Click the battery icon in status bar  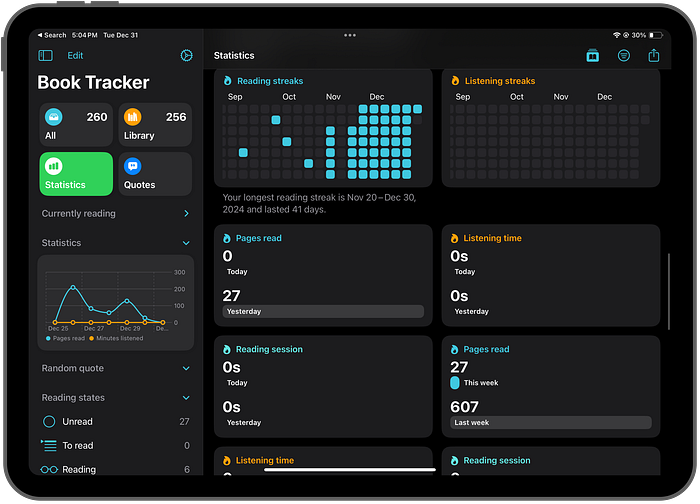click(x=656, y=35)
